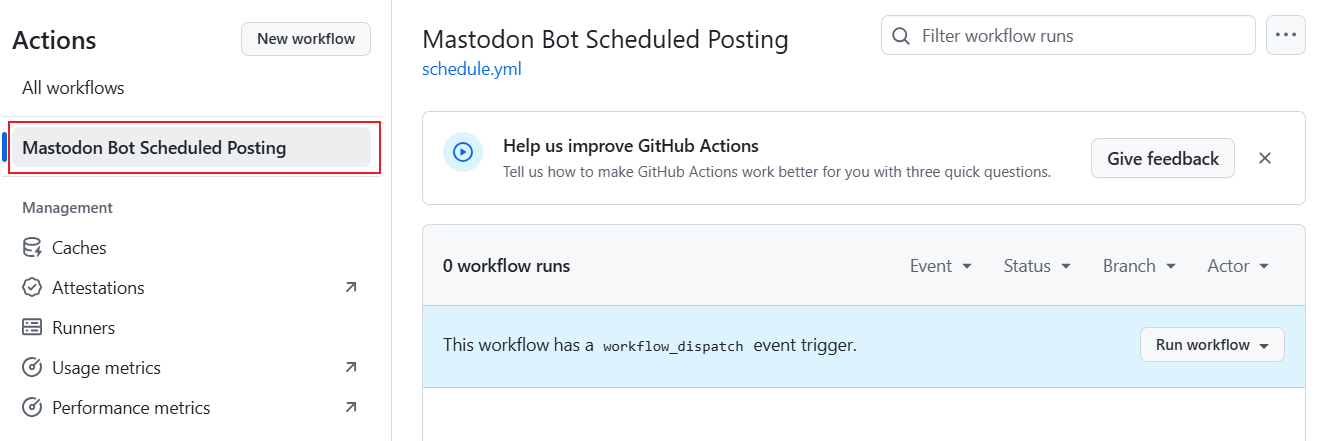Expand the Status filter dropdown
The width and height of the screenshot is (1326, 441).
(x=1037, y=266)
